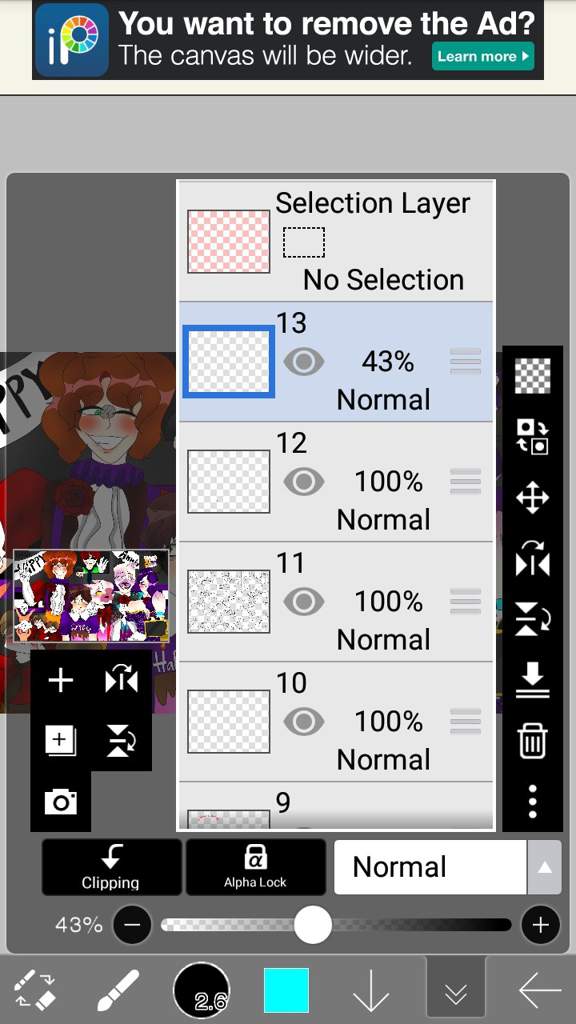Image resolution: width=576 pixels, height=1024 pixels.
Task: Clear the layer using the checkerboard icon
Action: point(532,376)
